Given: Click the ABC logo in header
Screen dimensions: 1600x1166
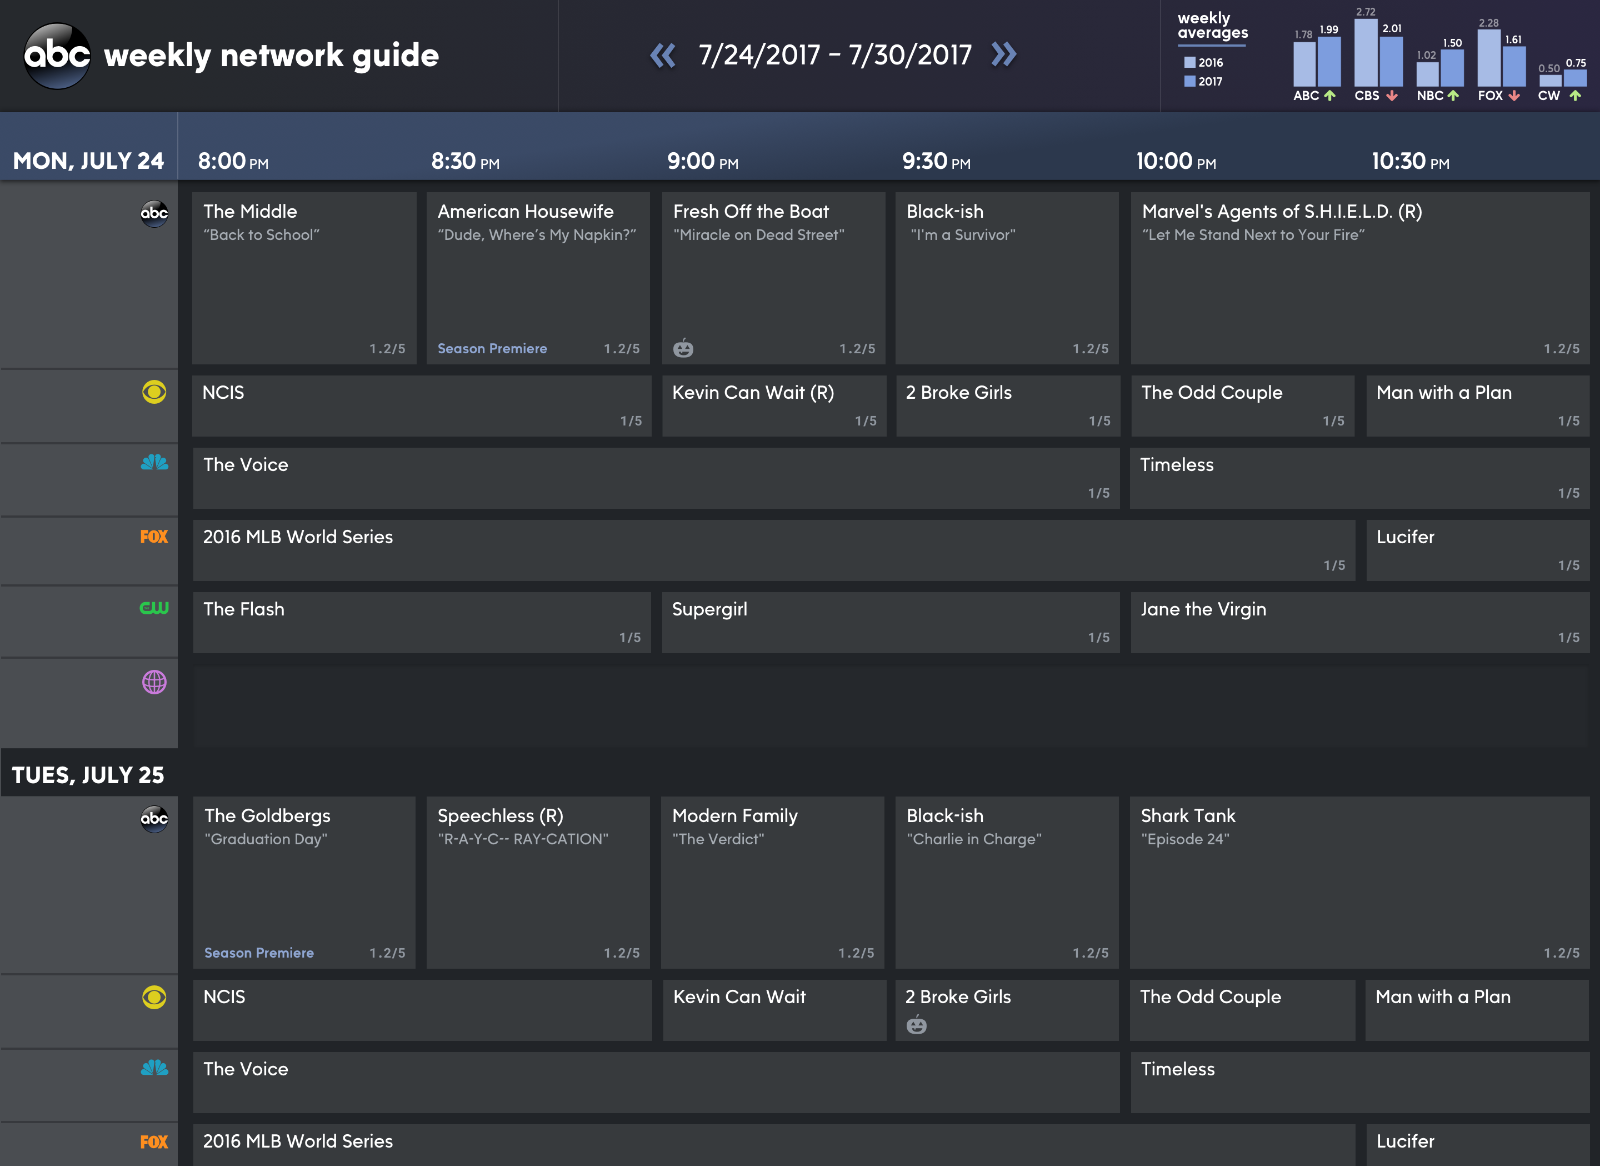Looking at the screenshot, I should pos(57,56).
